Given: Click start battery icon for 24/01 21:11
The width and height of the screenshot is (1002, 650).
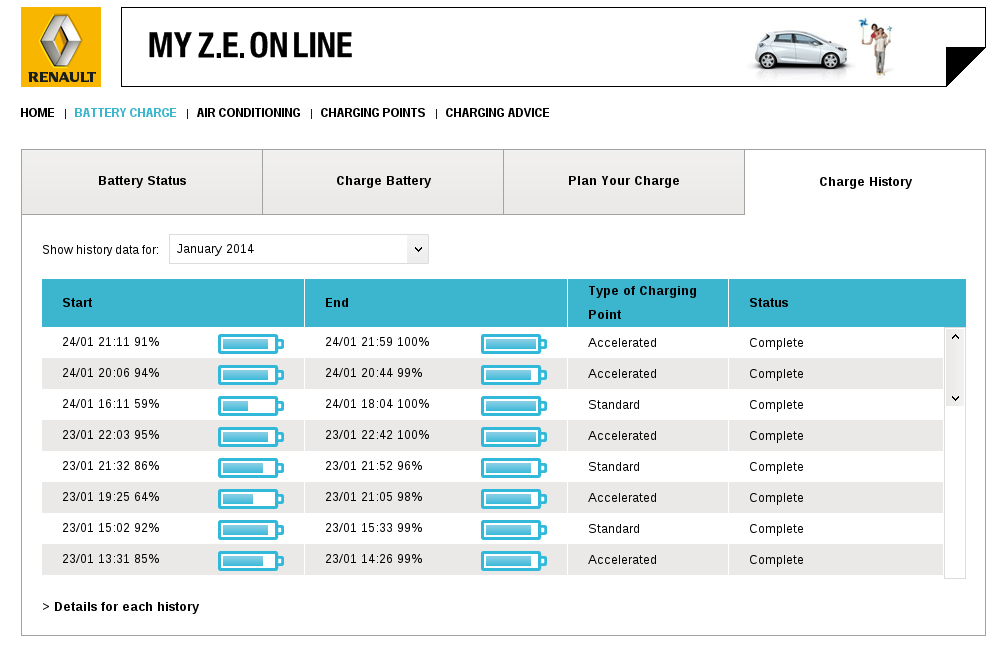Looking at the screenshot, I should [x=250, y=344].
